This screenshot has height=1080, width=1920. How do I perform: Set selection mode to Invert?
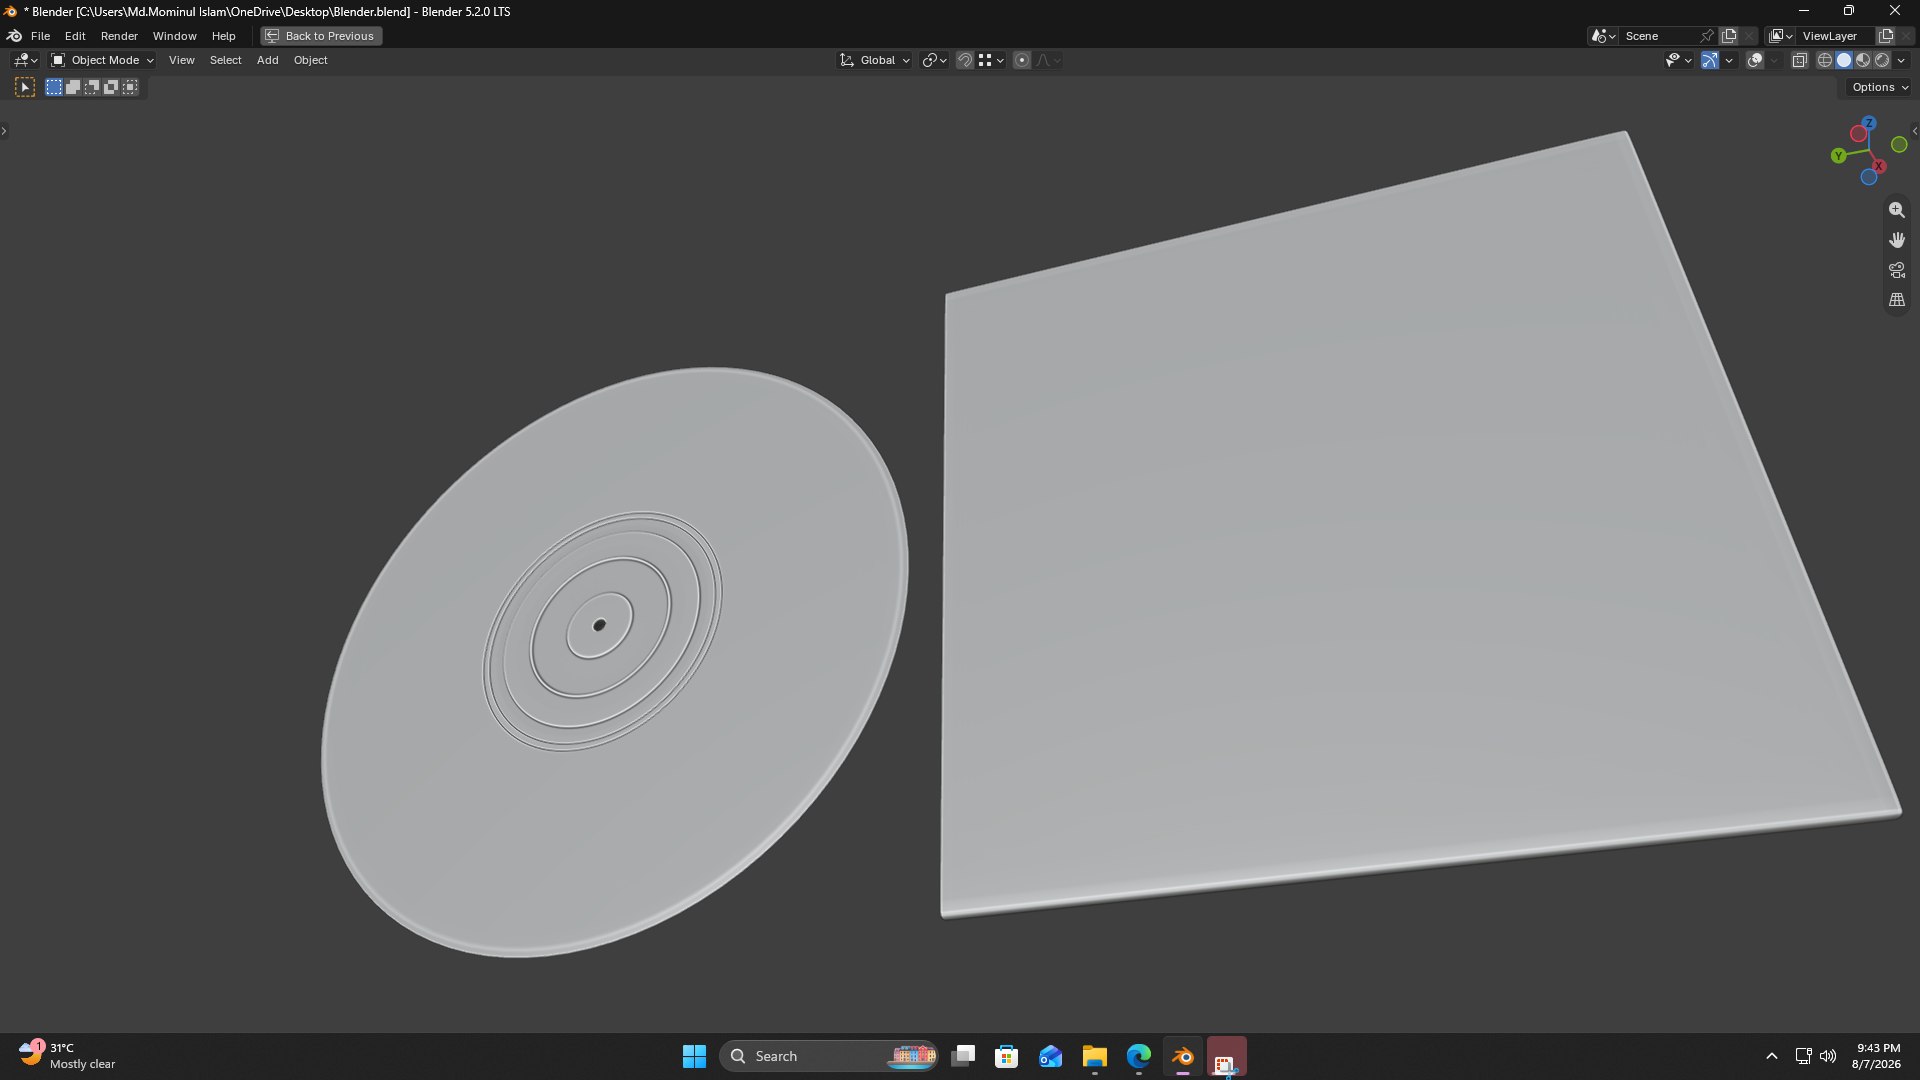[x=111, y=88]
